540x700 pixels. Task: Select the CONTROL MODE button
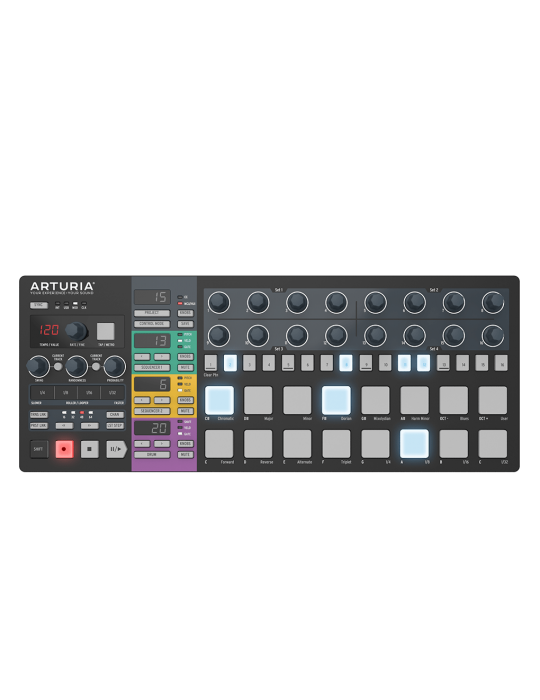152,324
